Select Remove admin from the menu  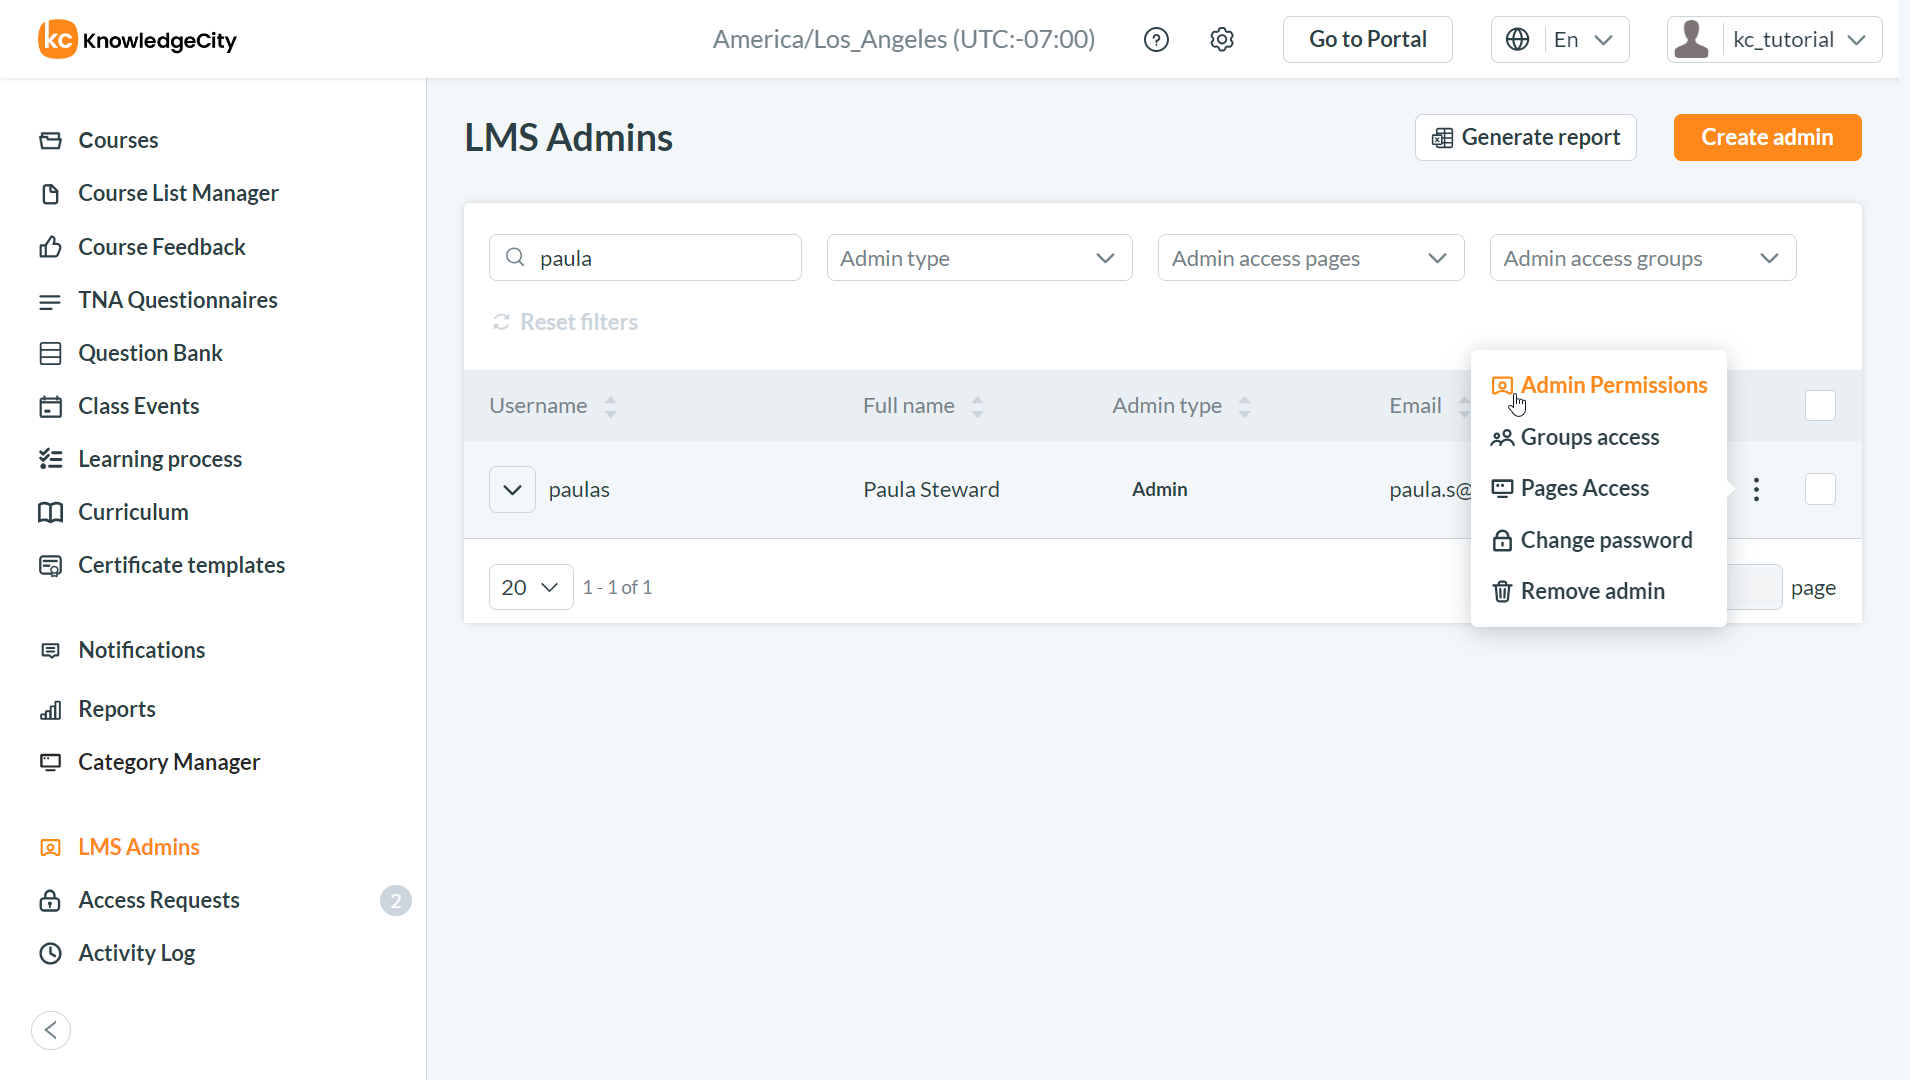click(x=1591, y=591)
